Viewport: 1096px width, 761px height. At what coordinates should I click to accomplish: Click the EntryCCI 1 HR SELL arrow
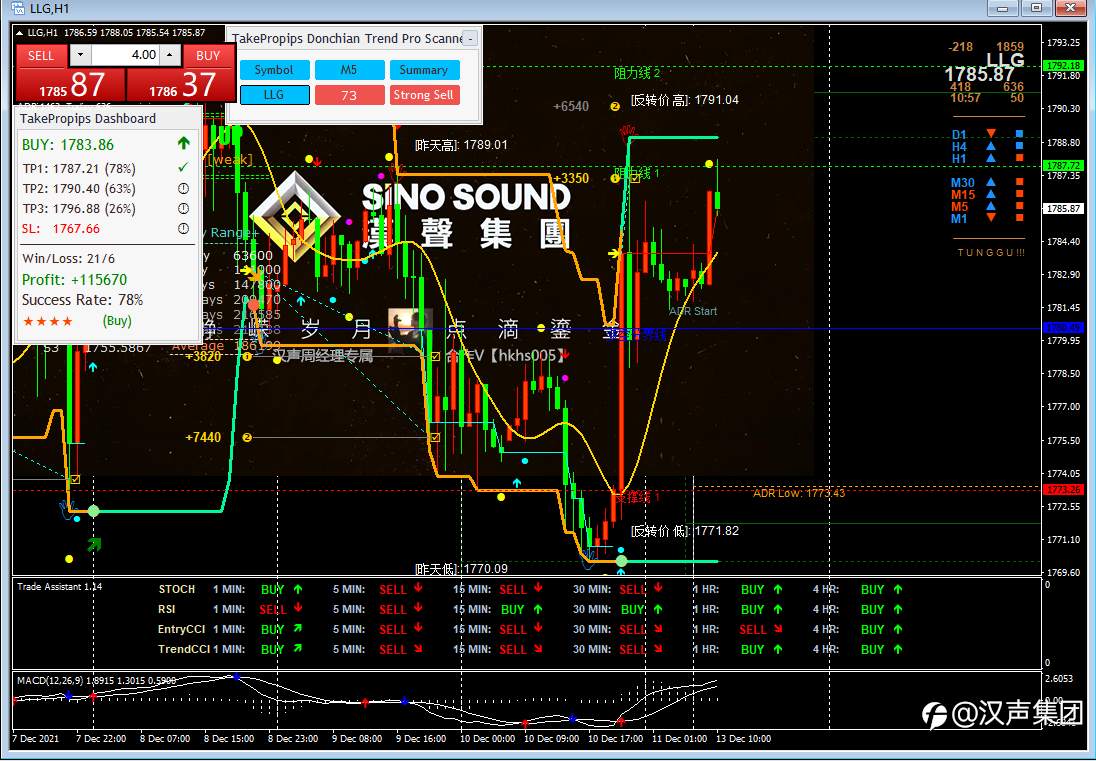pos(777,629)
